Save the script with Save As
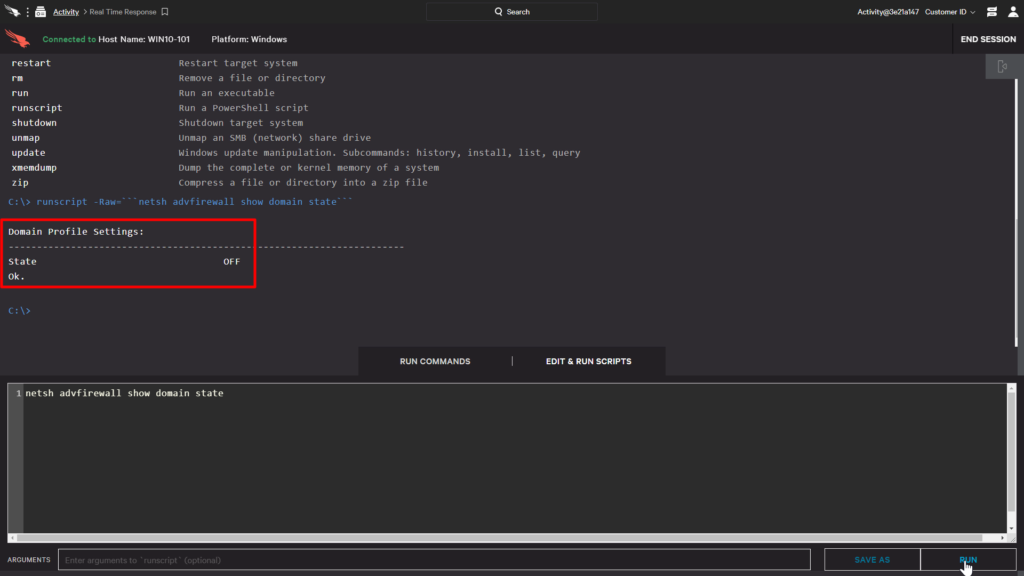The image size is (1024, 576). [x=872, y=560]
